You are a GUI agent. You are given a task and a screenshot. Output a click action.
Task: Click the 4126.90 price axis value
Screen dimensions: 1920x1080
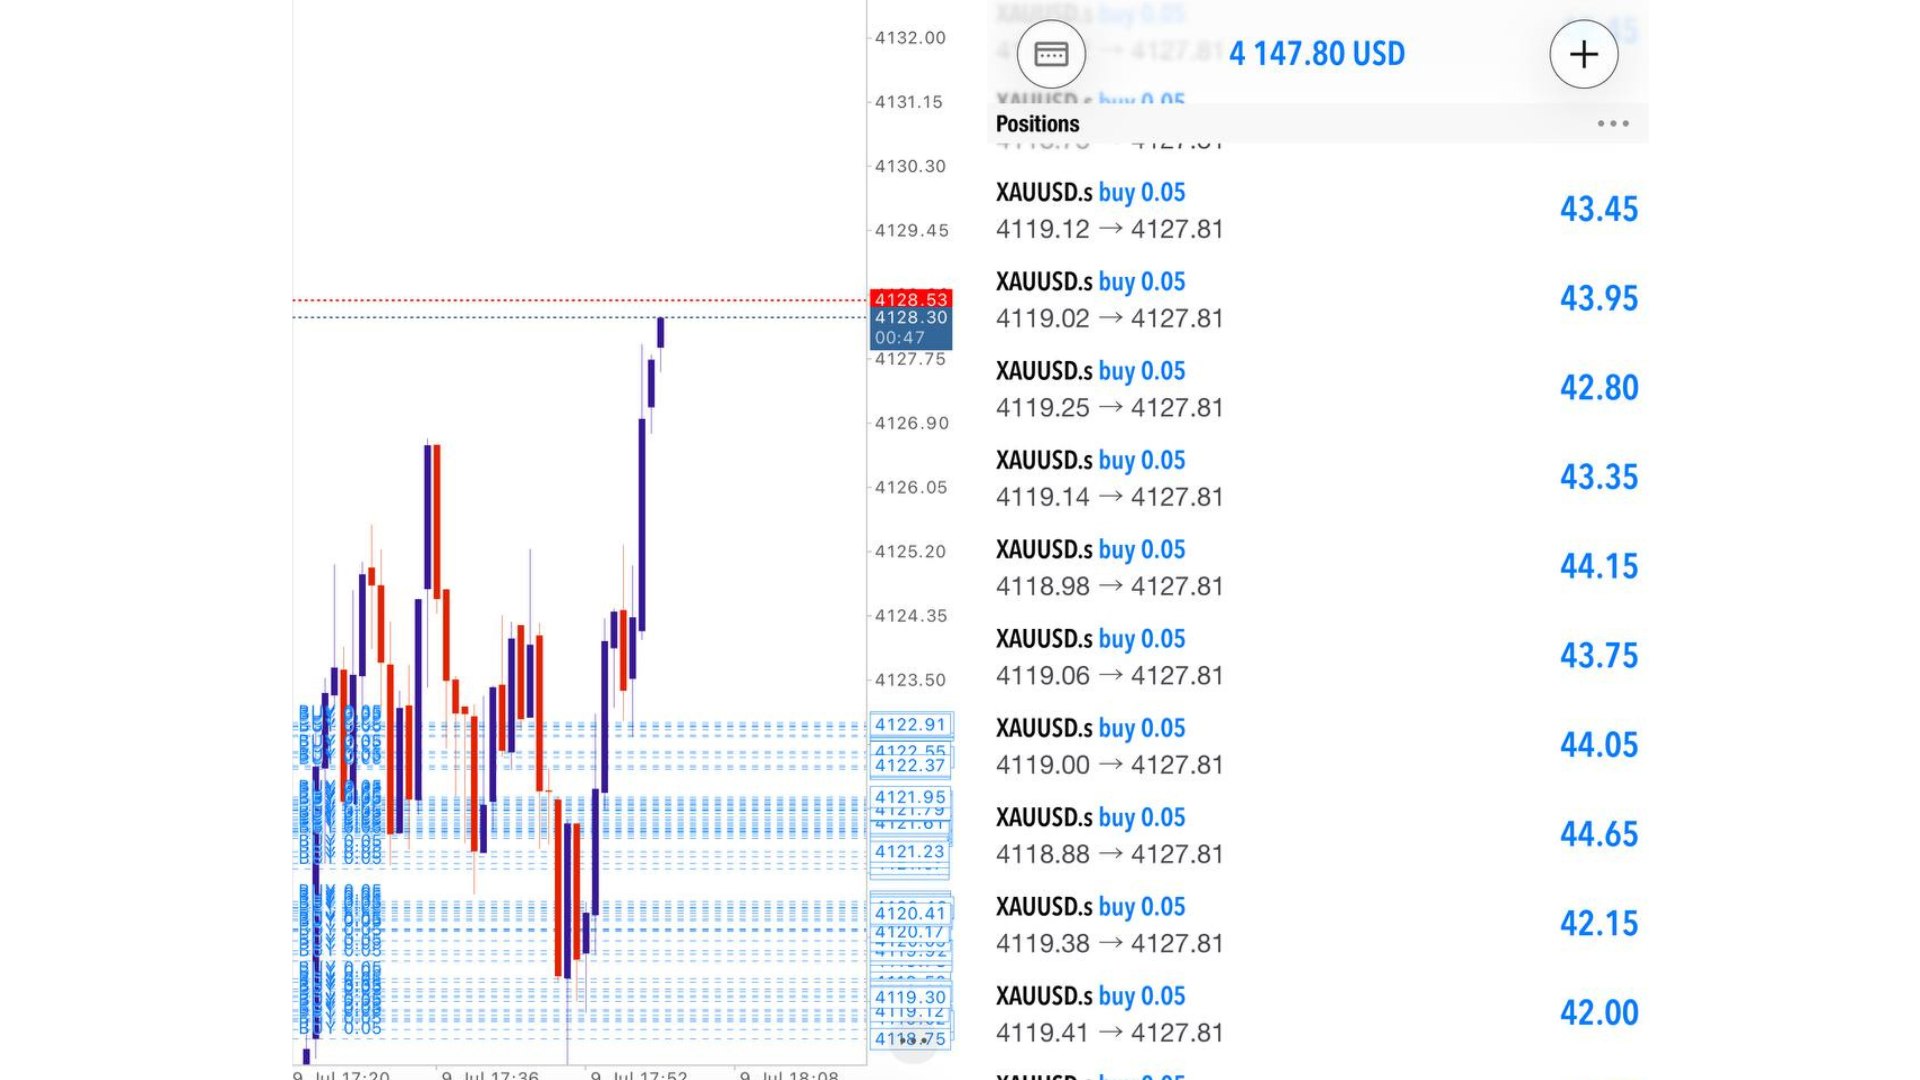pyautogui.click(x=911, y=423)
